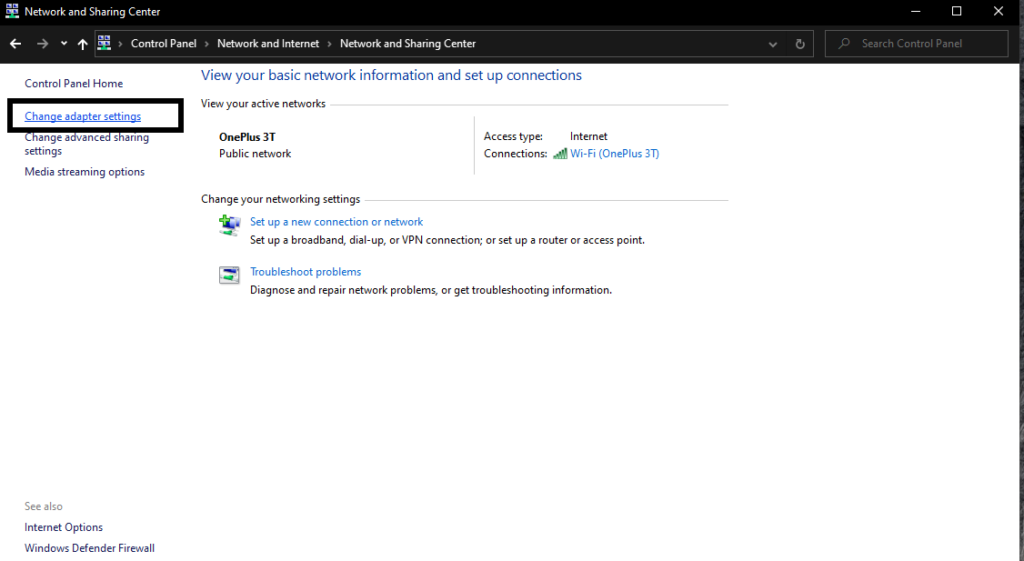
Task: Click the new connection setup icon
Action: click(x=229, y=225)
